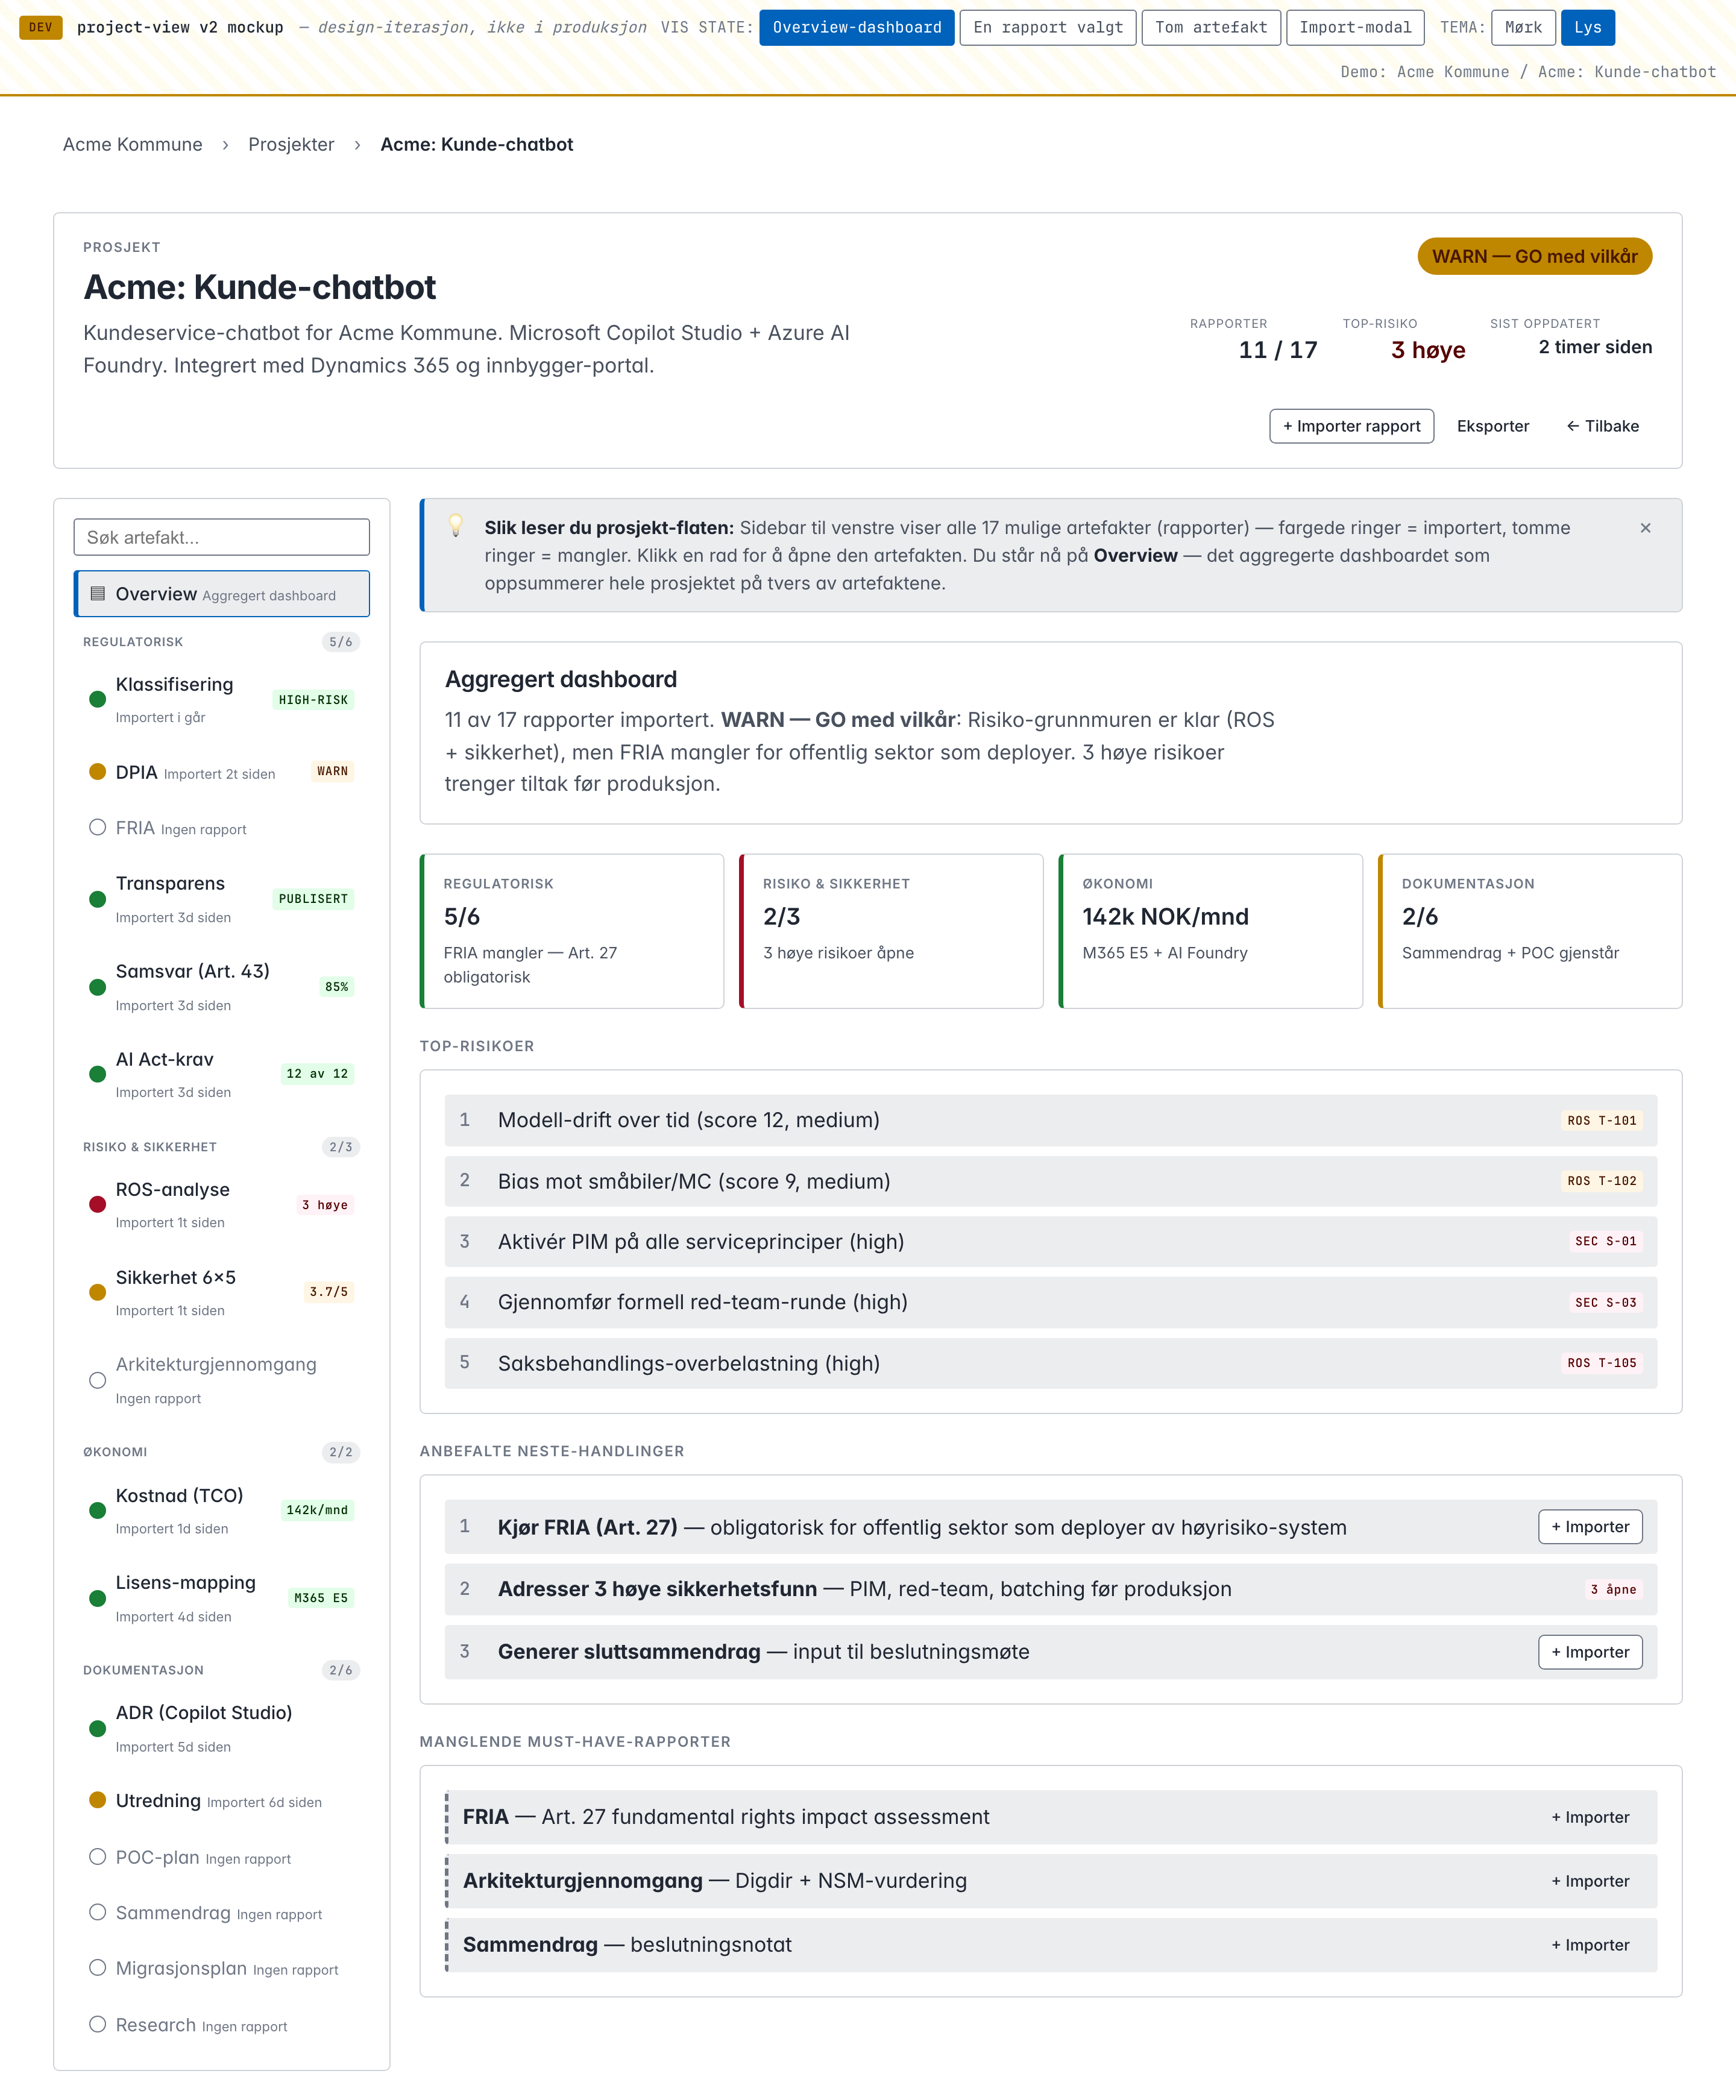The width and height of the screenshot is (1736, 2100).
Task: Click amber status dot beside DPIA
Action: point(97,772)
